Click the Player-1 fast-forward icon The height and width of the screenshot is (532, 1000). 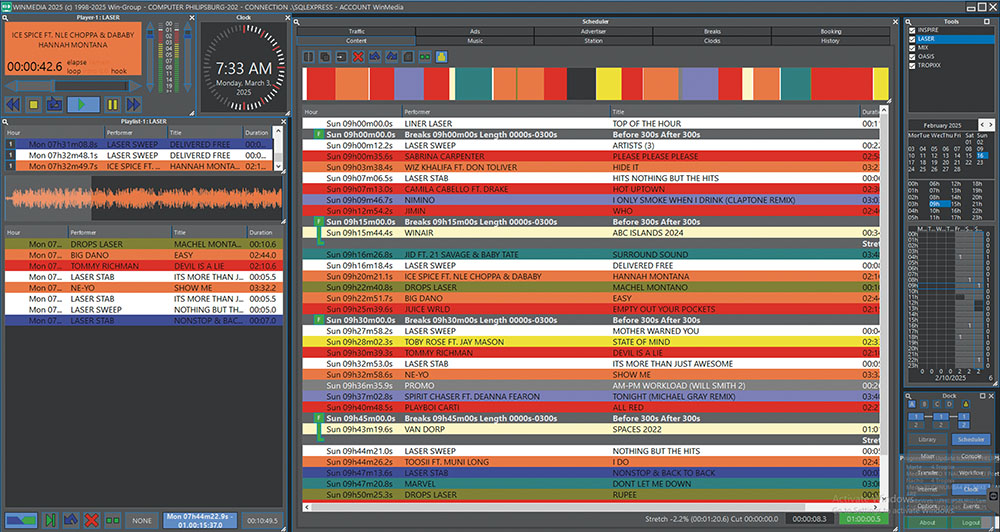[132, 104]
